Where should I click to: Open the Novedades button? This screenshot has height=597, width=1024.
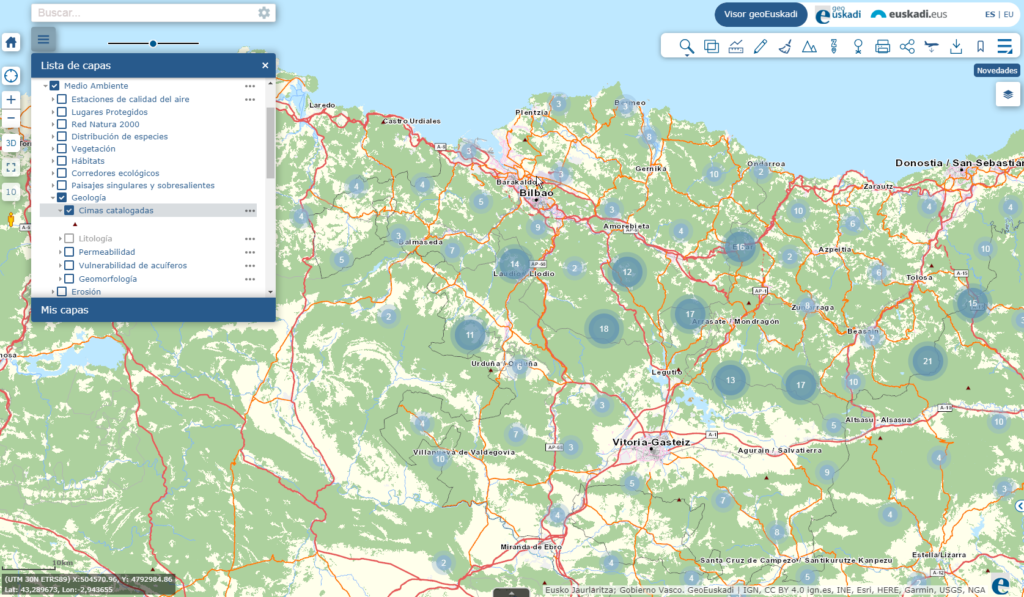point(997,71)
